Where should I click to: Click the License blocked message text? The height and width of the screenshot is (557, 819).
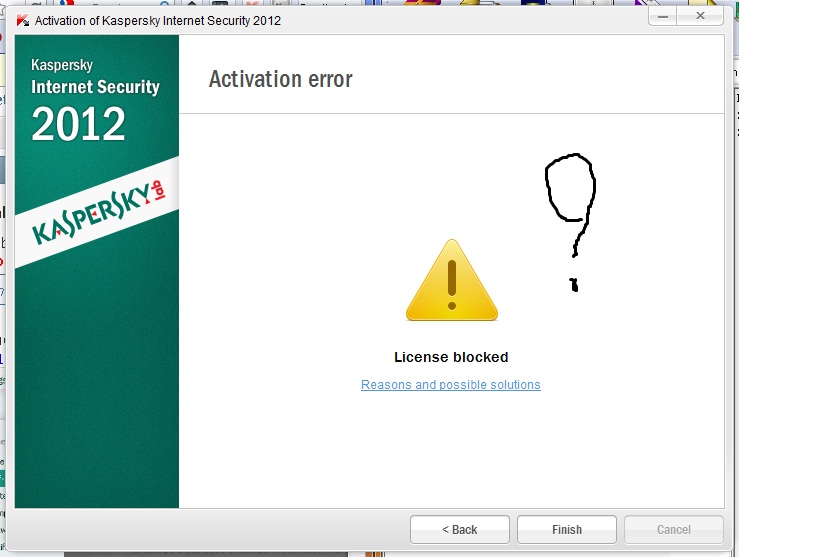pyautogui.click(x=451, y=357)
